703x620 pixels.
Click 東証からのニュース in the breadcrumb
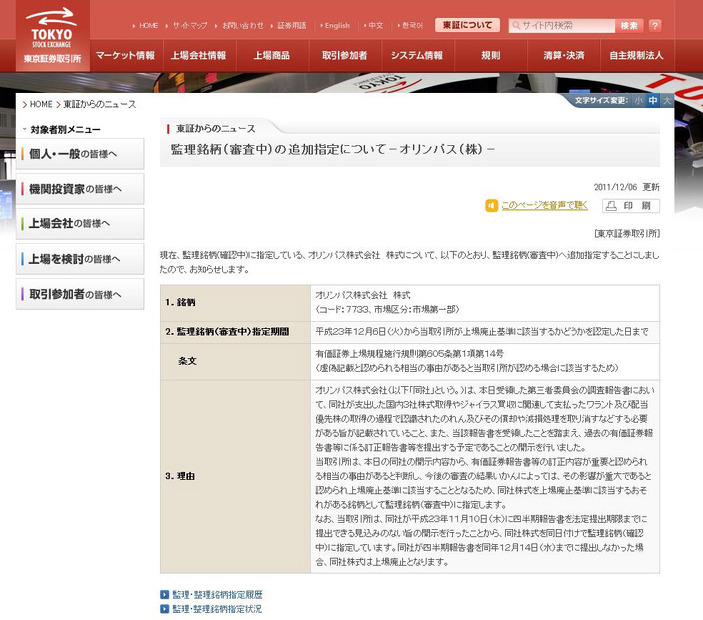pos(100,104)
